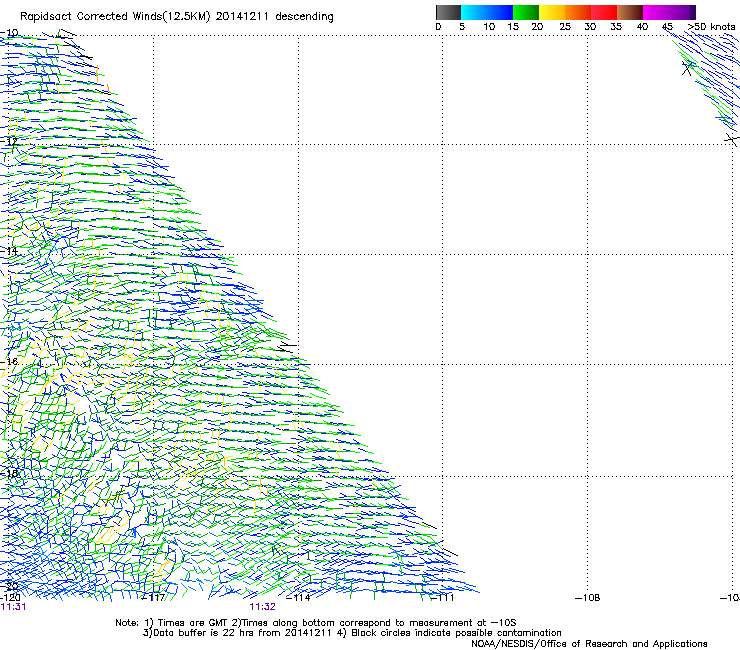Click the '-20' latitude axis label
This screenshot has height=650, width=740.
coord(9,586)
